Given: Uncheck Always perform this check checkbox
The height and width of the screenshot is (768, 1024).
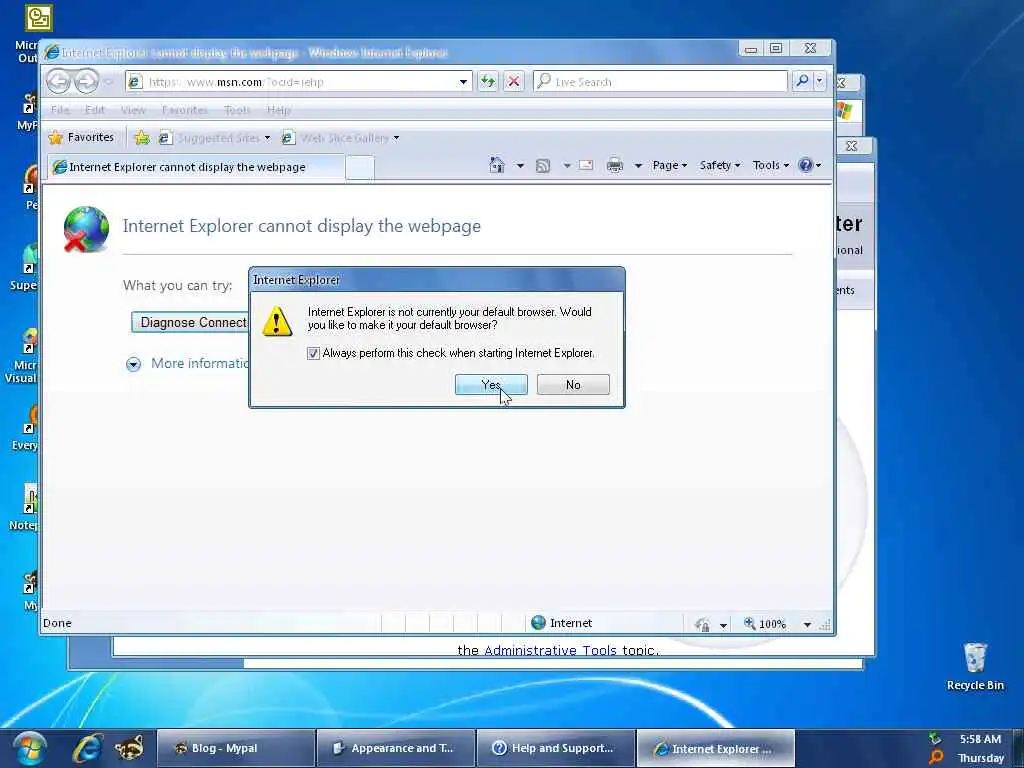Looking at the screenshot, I should [313, 353].
